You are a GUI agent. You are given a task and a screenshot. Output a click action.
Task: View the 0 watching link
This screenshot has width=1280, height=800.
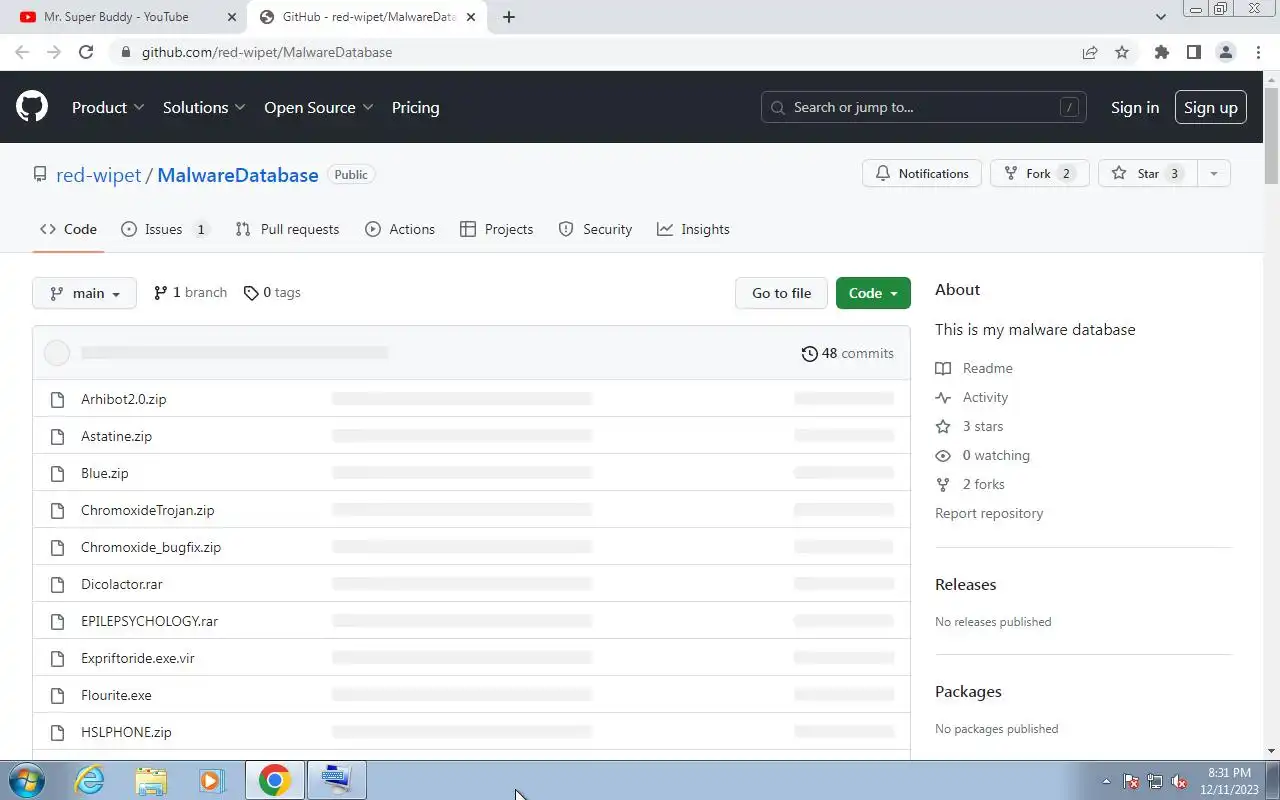[982, 455]
